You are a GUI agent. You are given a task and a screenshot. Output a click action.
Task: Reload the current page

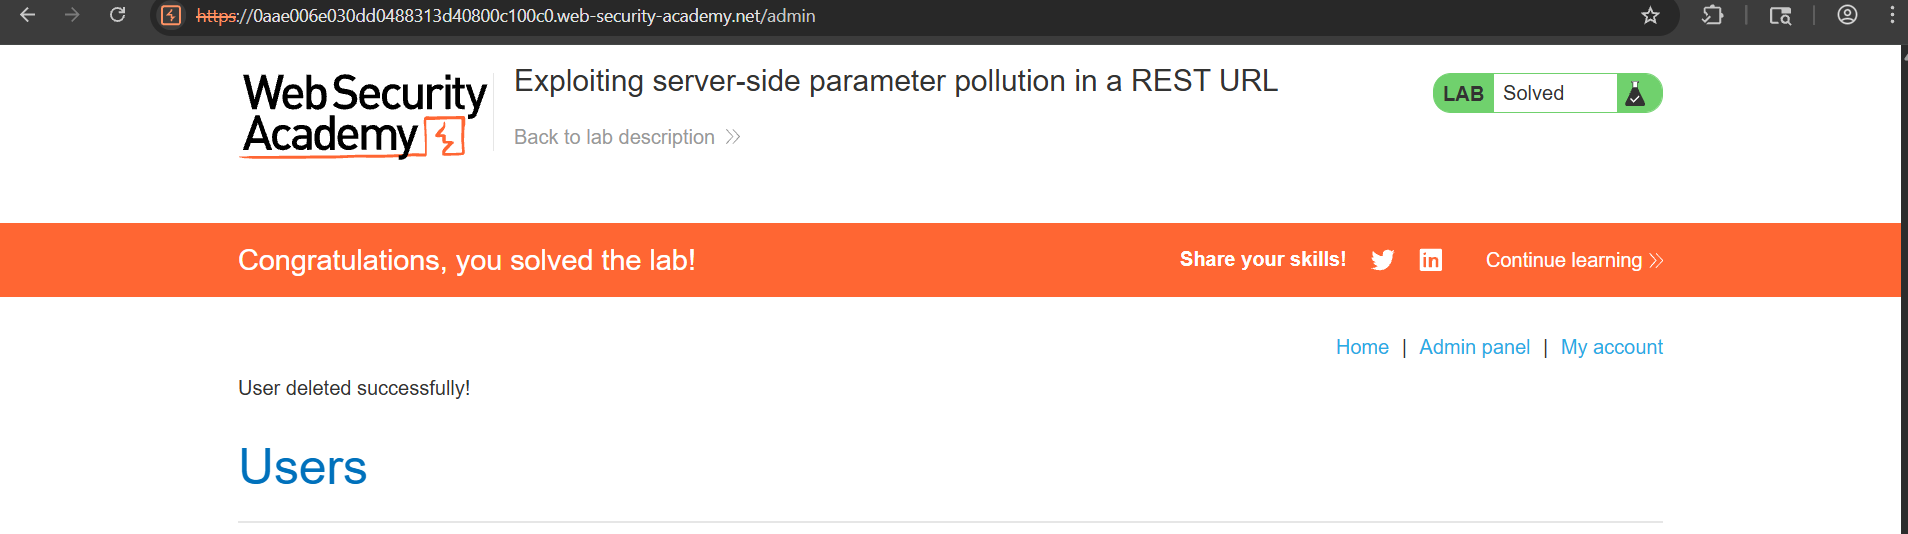(117, 15)
